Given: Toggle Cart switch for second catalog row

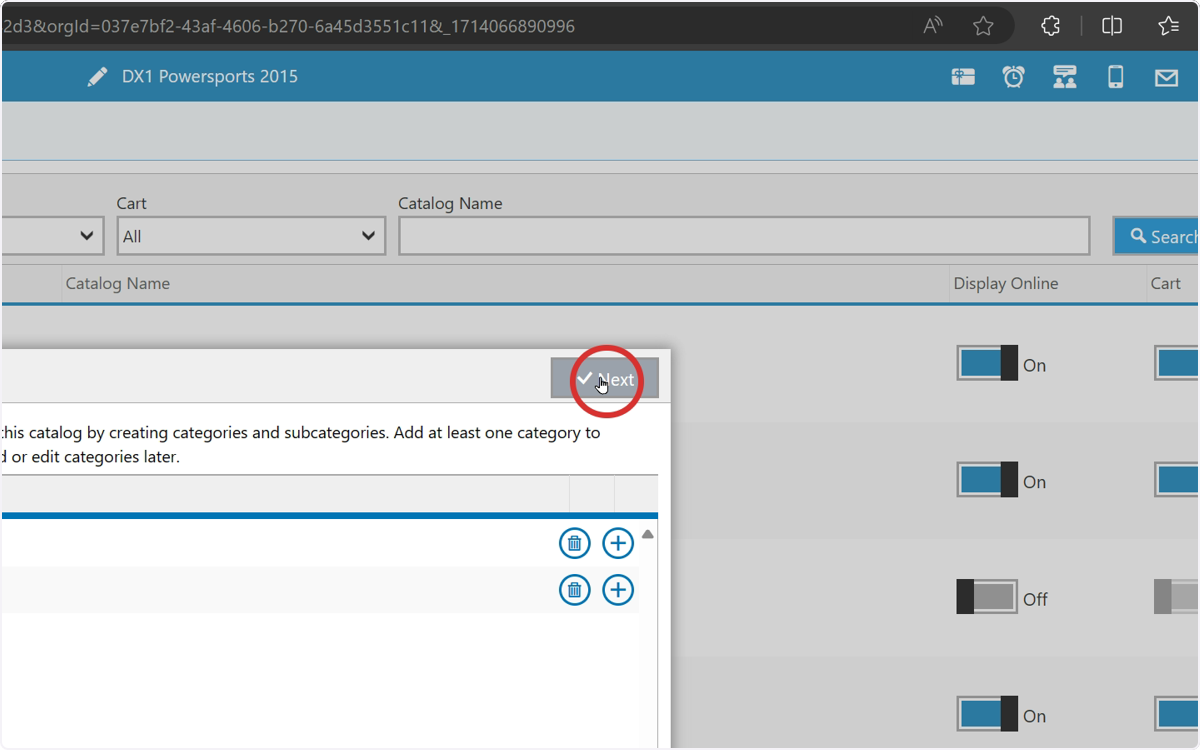Looking at the screenshot, I should point(1177,480).
